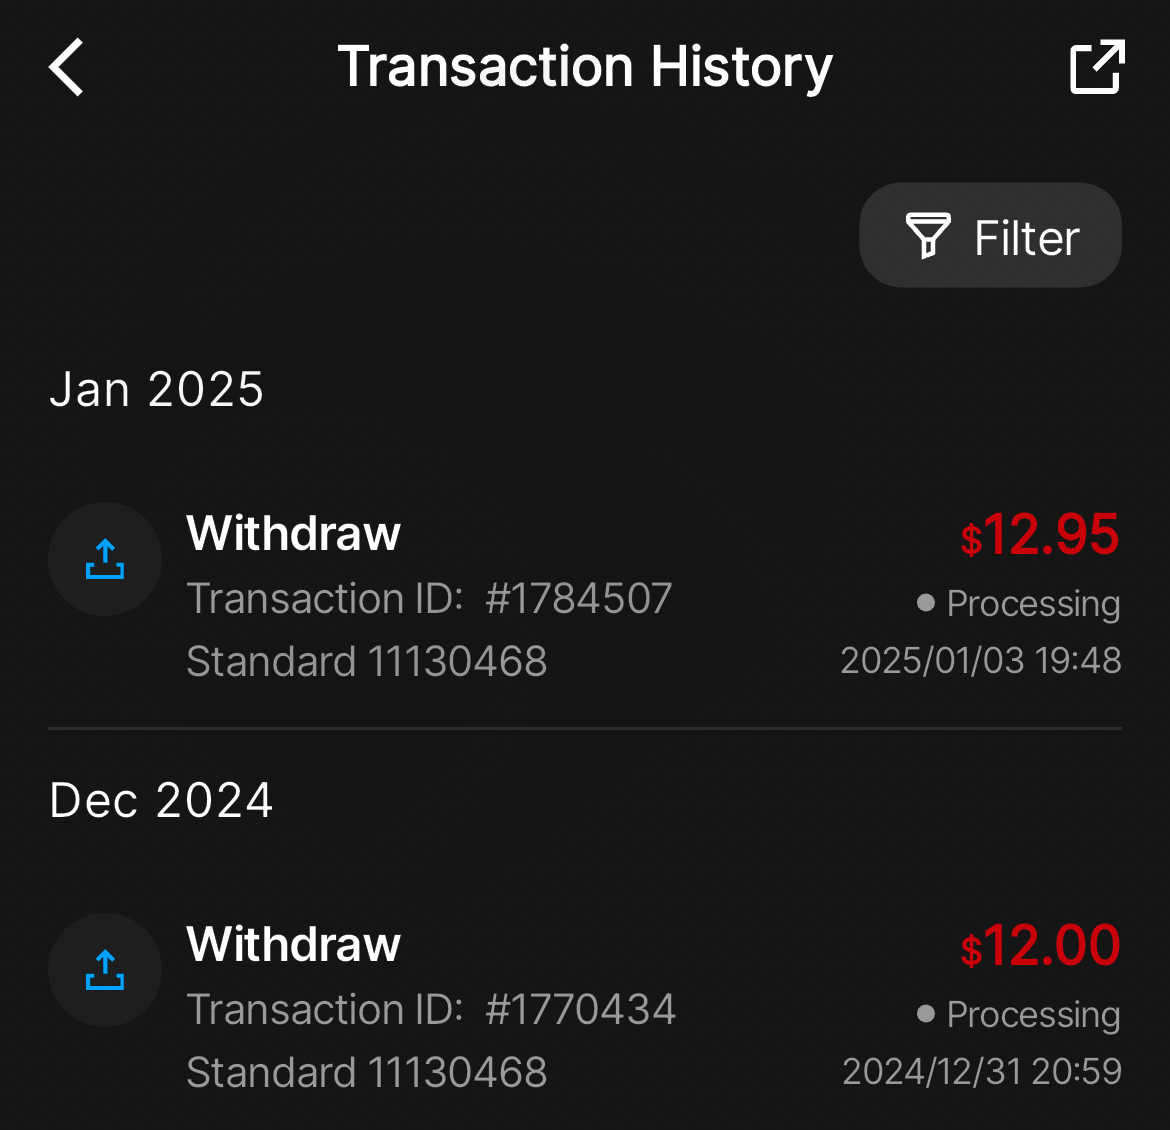The width and height of the screenshot is (1170, 1130).
Task: Open the Withdraw entry titled in Dec 2024
Action: pos(293,944)
